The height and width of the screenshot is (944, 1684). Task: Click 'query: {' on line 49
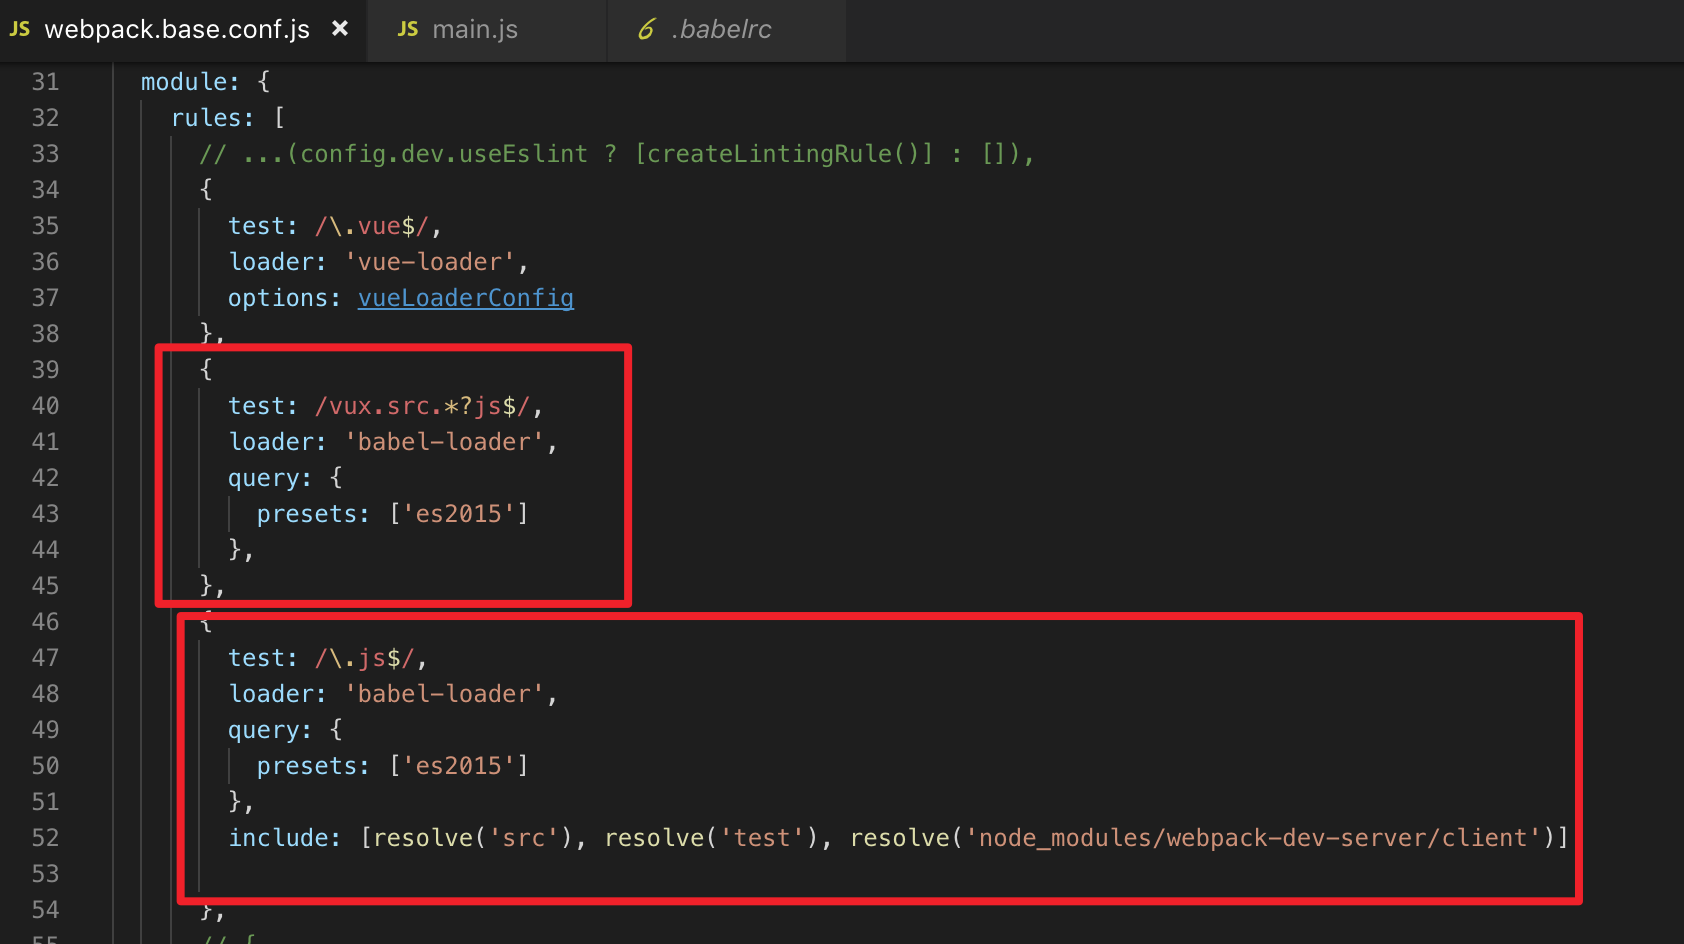pos(285,730)
